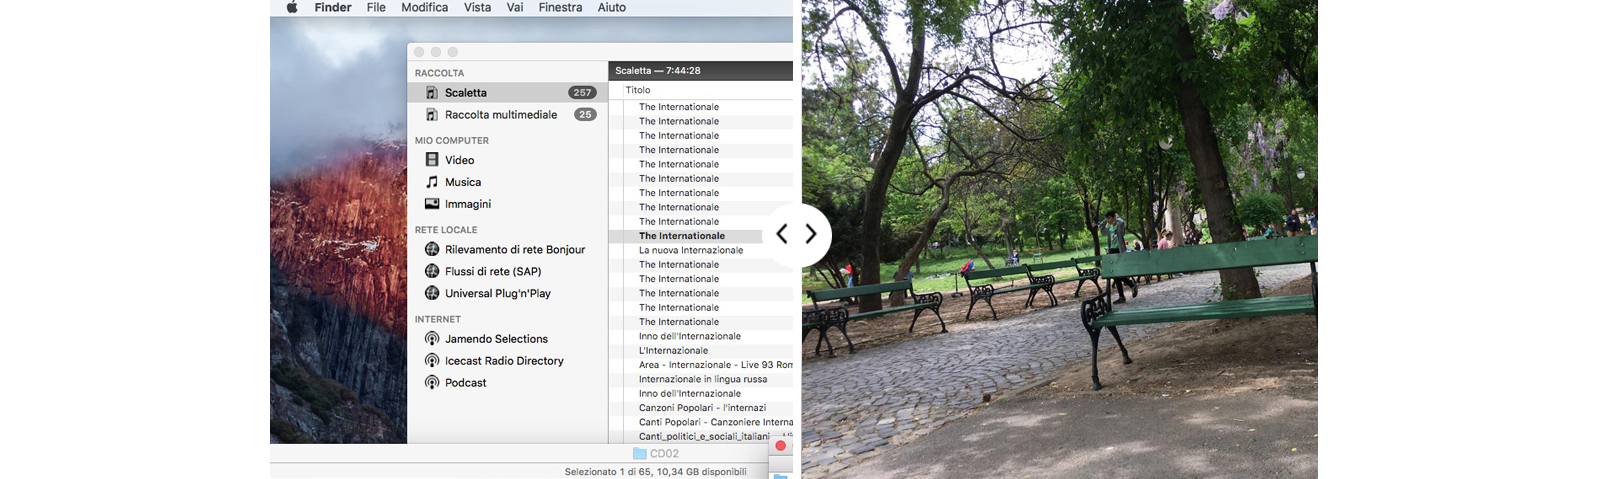Open the Finestra menu
Screen dimensions: 1600x479
[x=560, y=7]
